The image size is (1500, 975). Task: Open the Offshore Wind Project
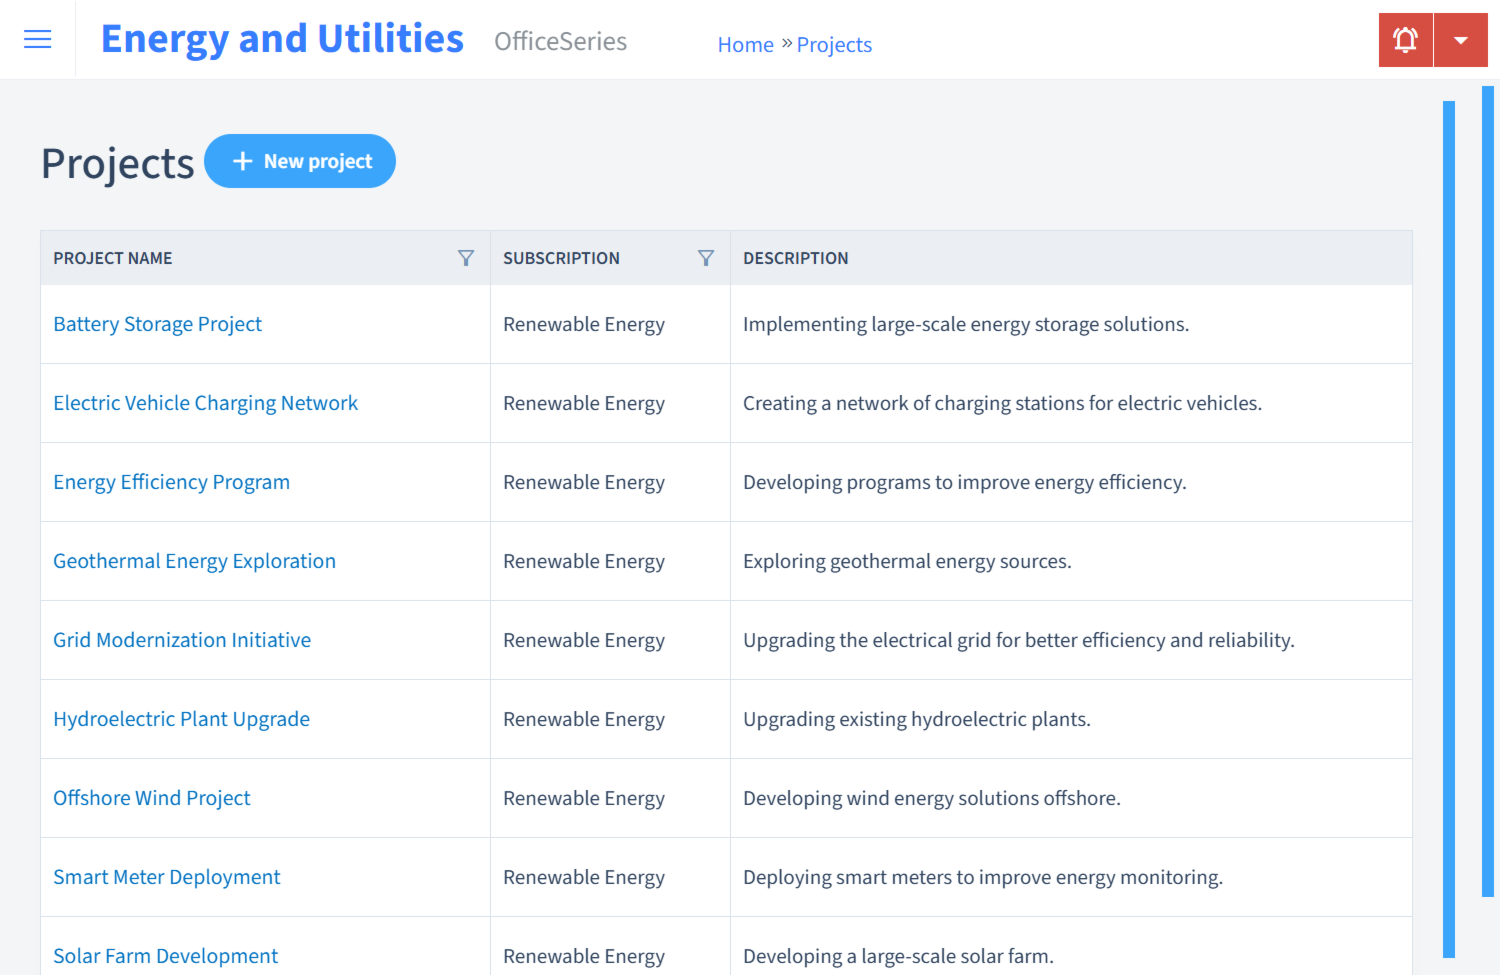tap(151, 798)
